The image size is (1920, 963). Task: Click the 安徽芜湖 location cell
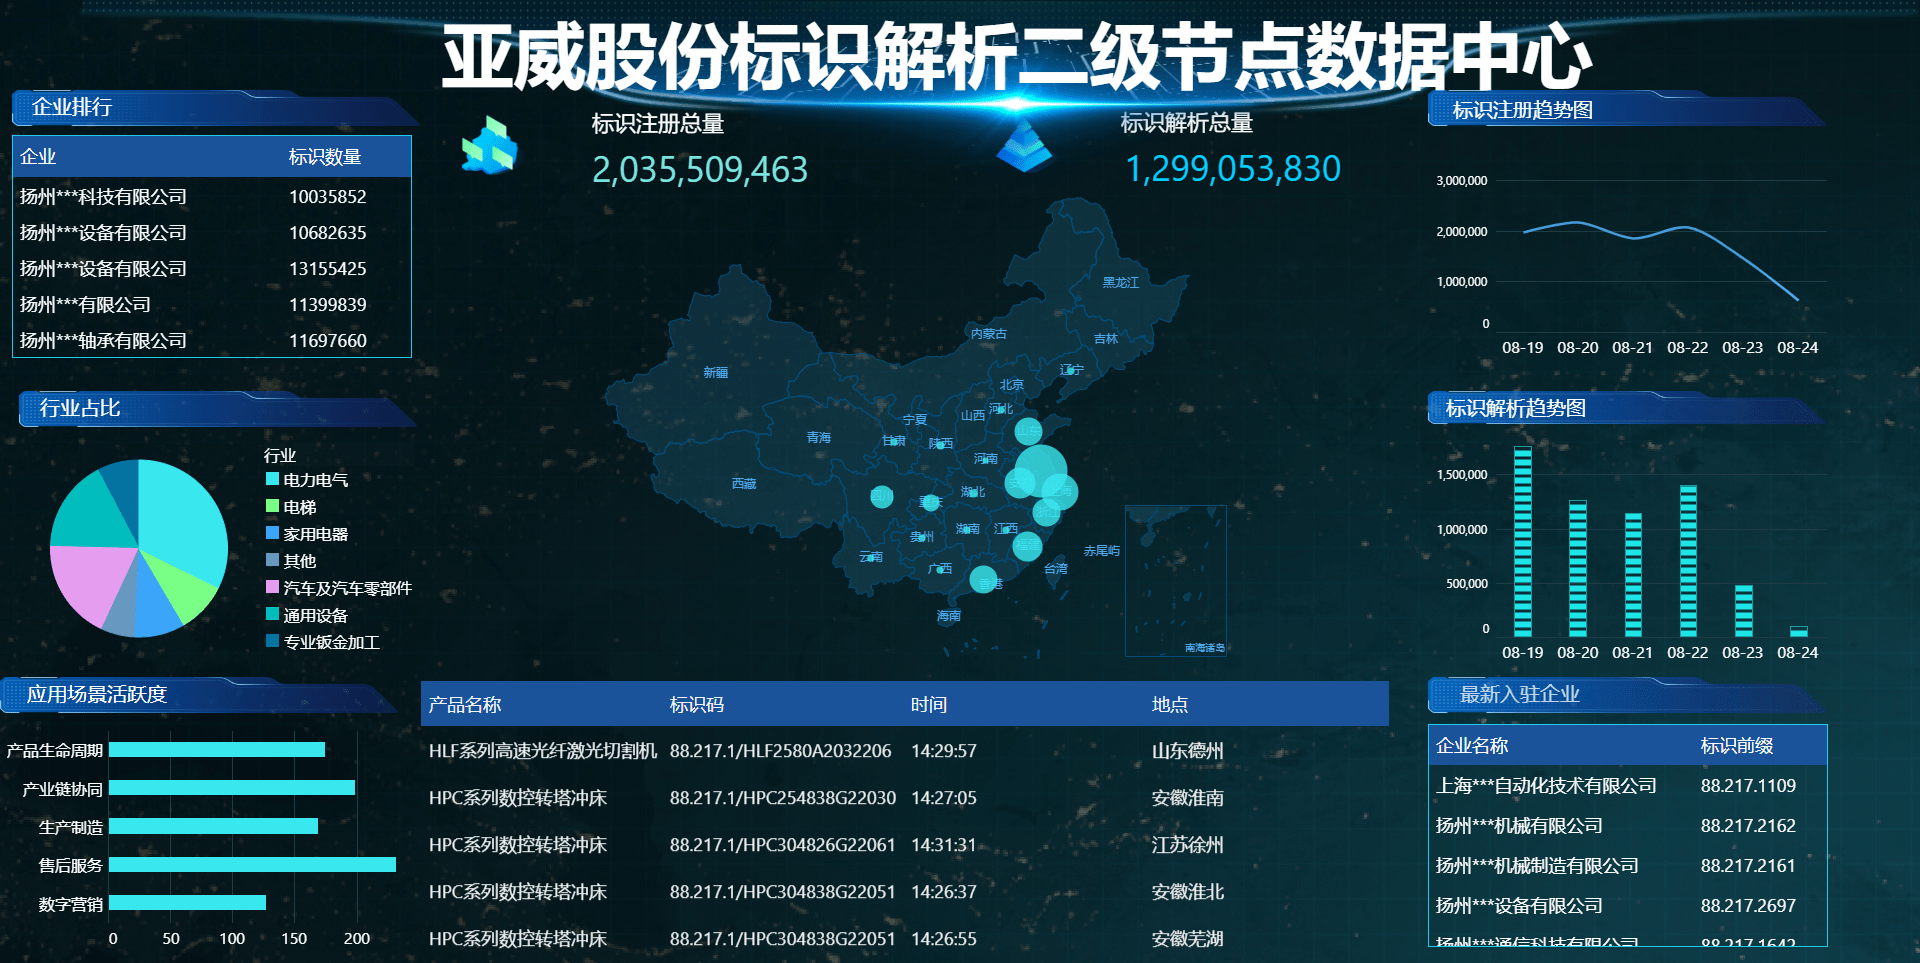1187,939
